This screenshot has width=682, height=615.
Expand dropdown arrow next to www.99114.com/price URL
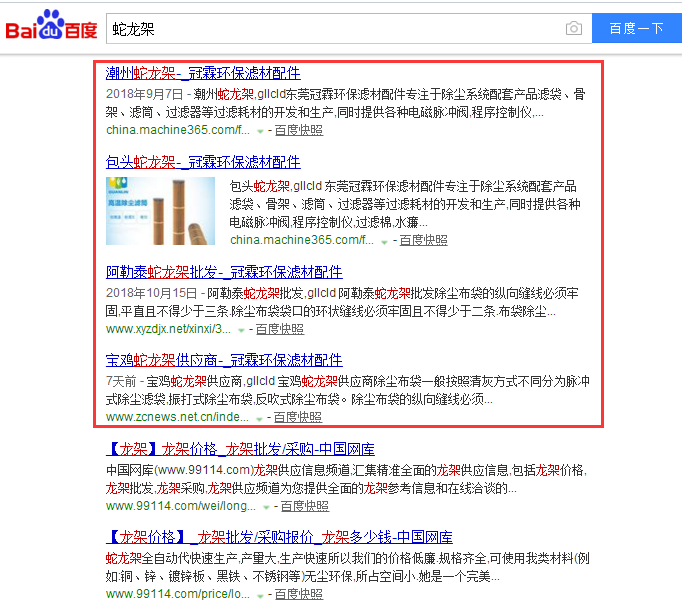coord(260,595)
